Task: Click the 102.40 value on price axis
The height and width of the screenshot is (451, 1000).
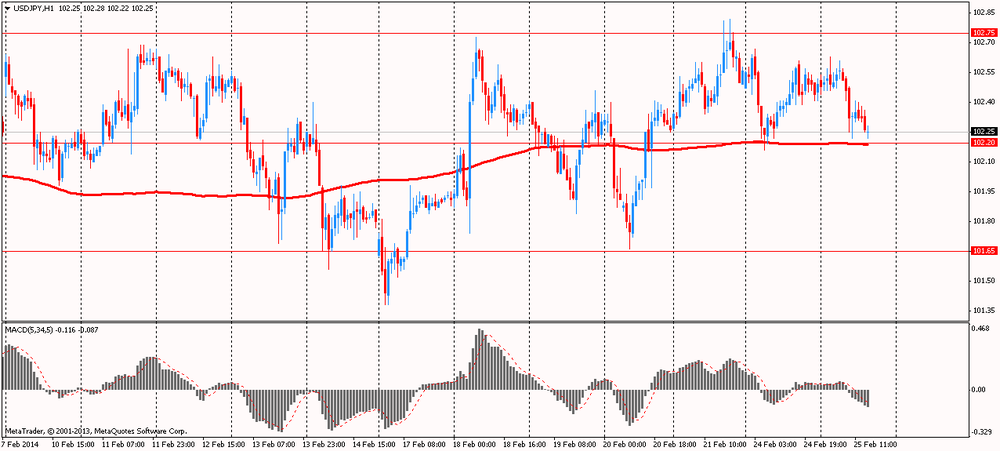Action: [984, 102]
